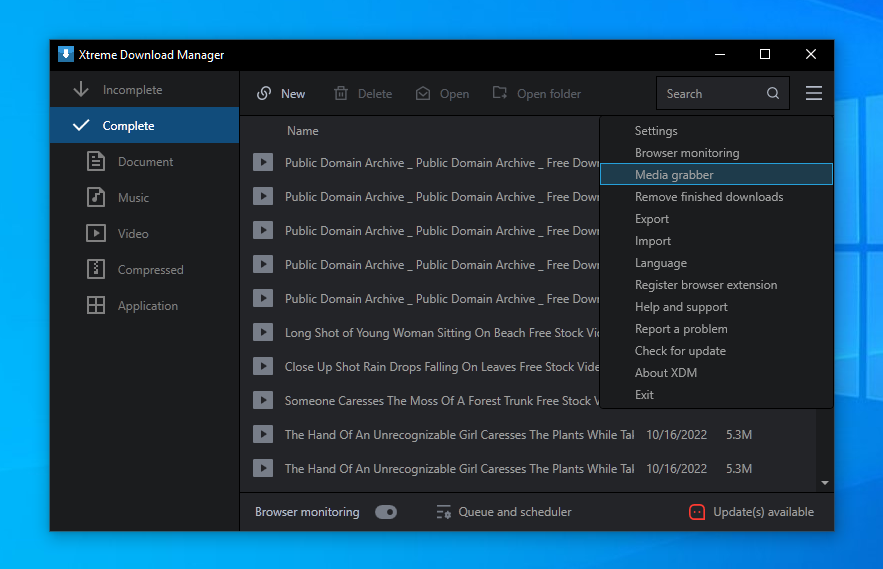Click the Name column header

click(x=302, y=131)
